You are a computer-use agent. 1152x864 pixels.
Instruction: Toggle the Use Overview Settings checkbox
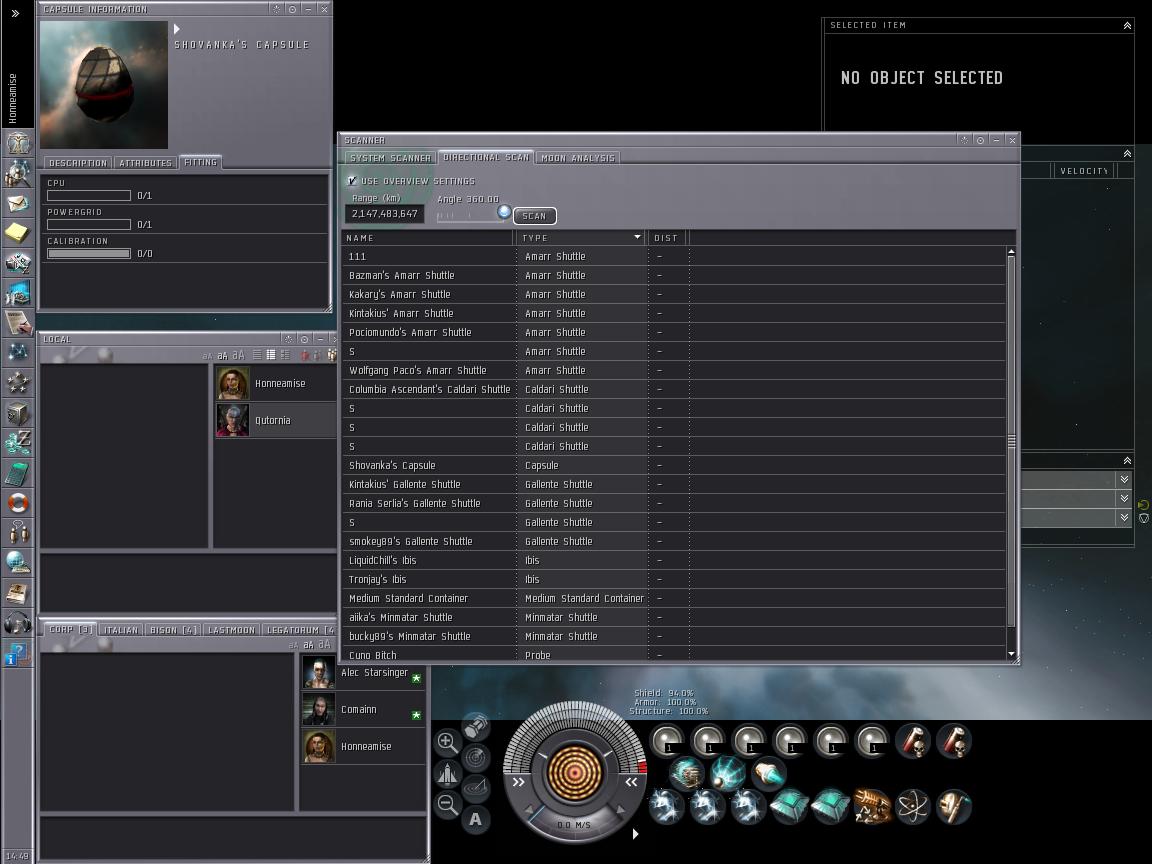pyautogui.click(x=352, y=181)
